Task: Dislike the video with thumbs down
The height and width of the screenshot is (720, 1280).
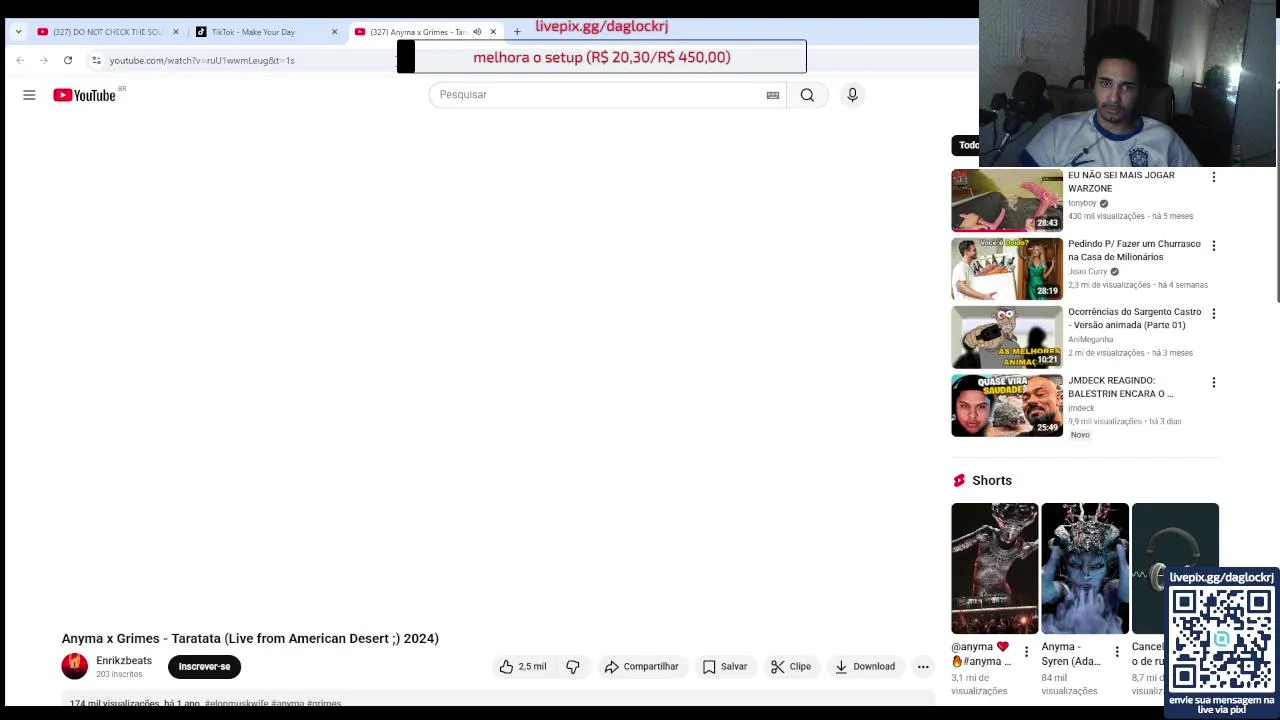Action: [573, 667]
